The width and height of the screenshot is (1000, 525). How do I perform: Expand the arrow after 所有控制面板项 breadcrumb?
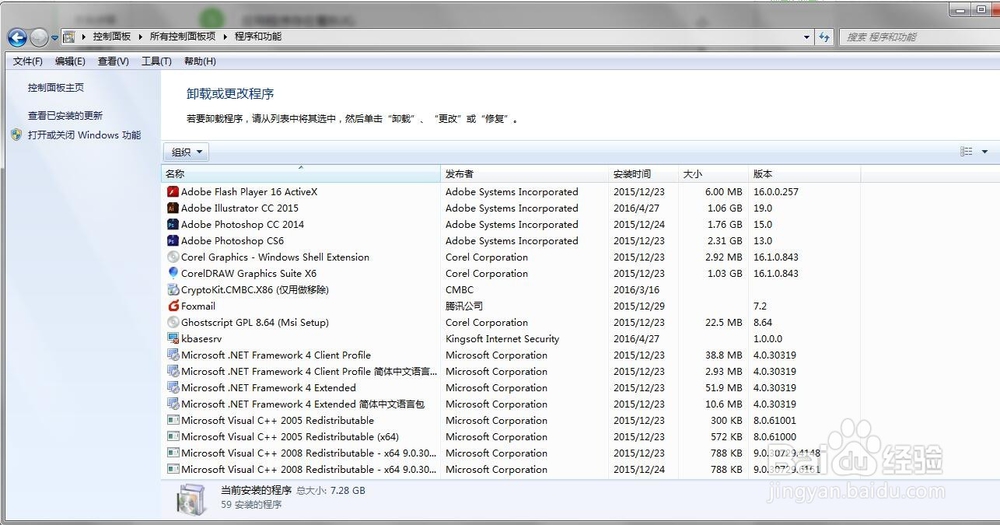(225, 36)
